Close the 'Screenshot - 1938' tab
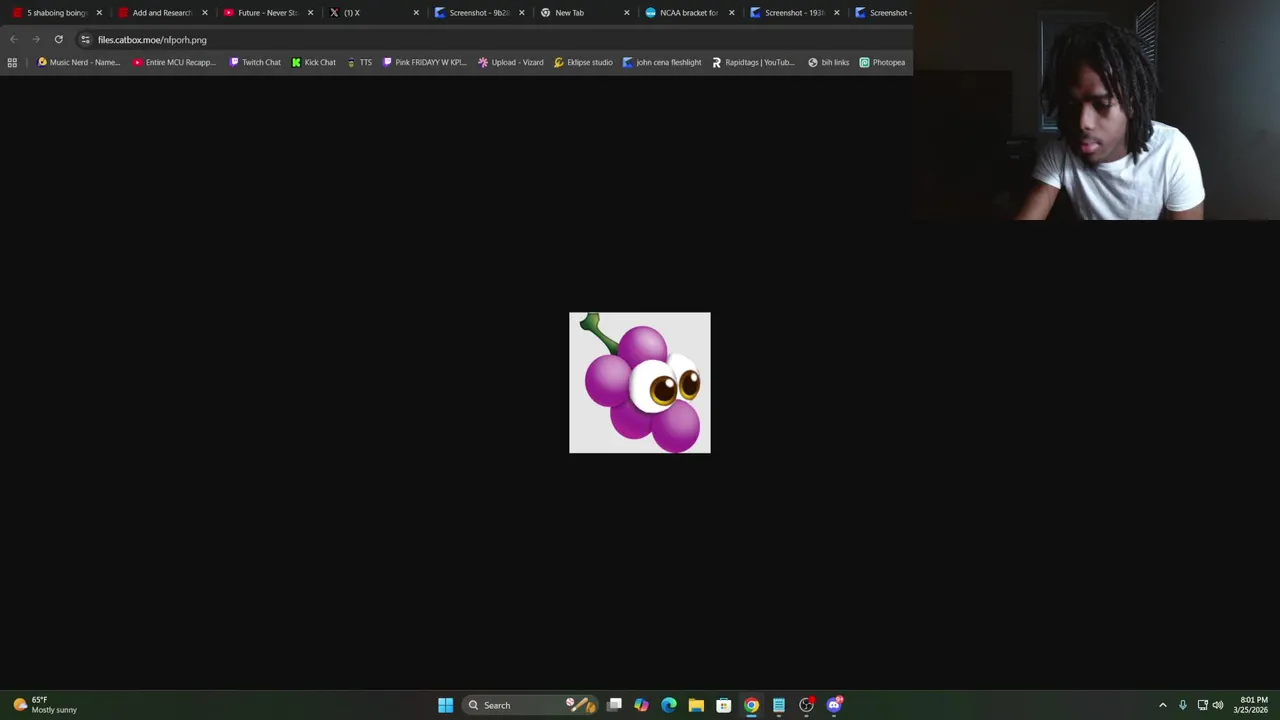The image size is (1280, 720). (837, 13)
